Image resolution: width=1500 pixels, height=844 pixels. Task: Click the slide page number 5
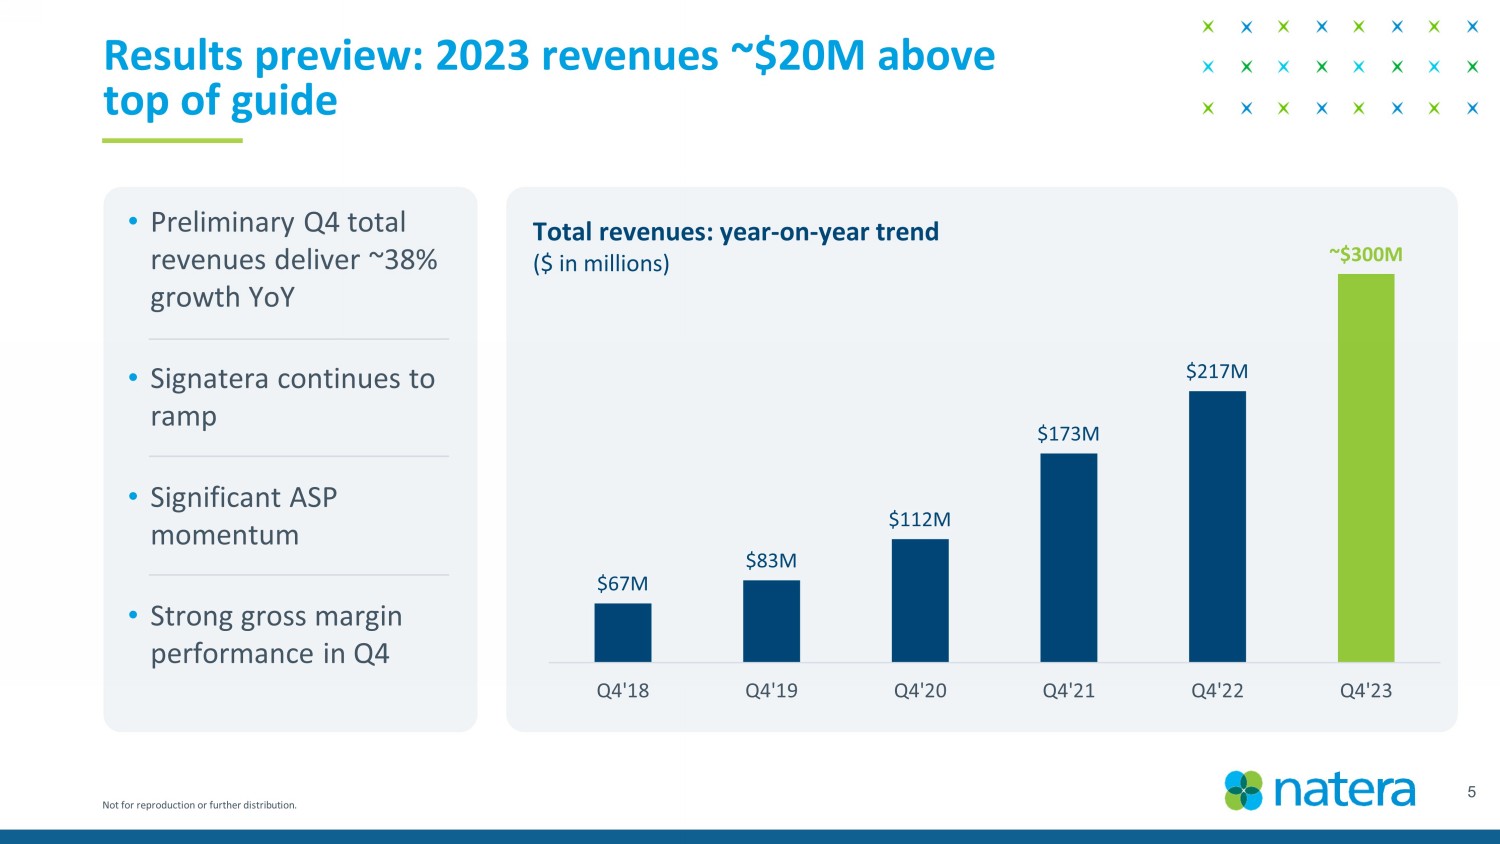pos(1471,792)
